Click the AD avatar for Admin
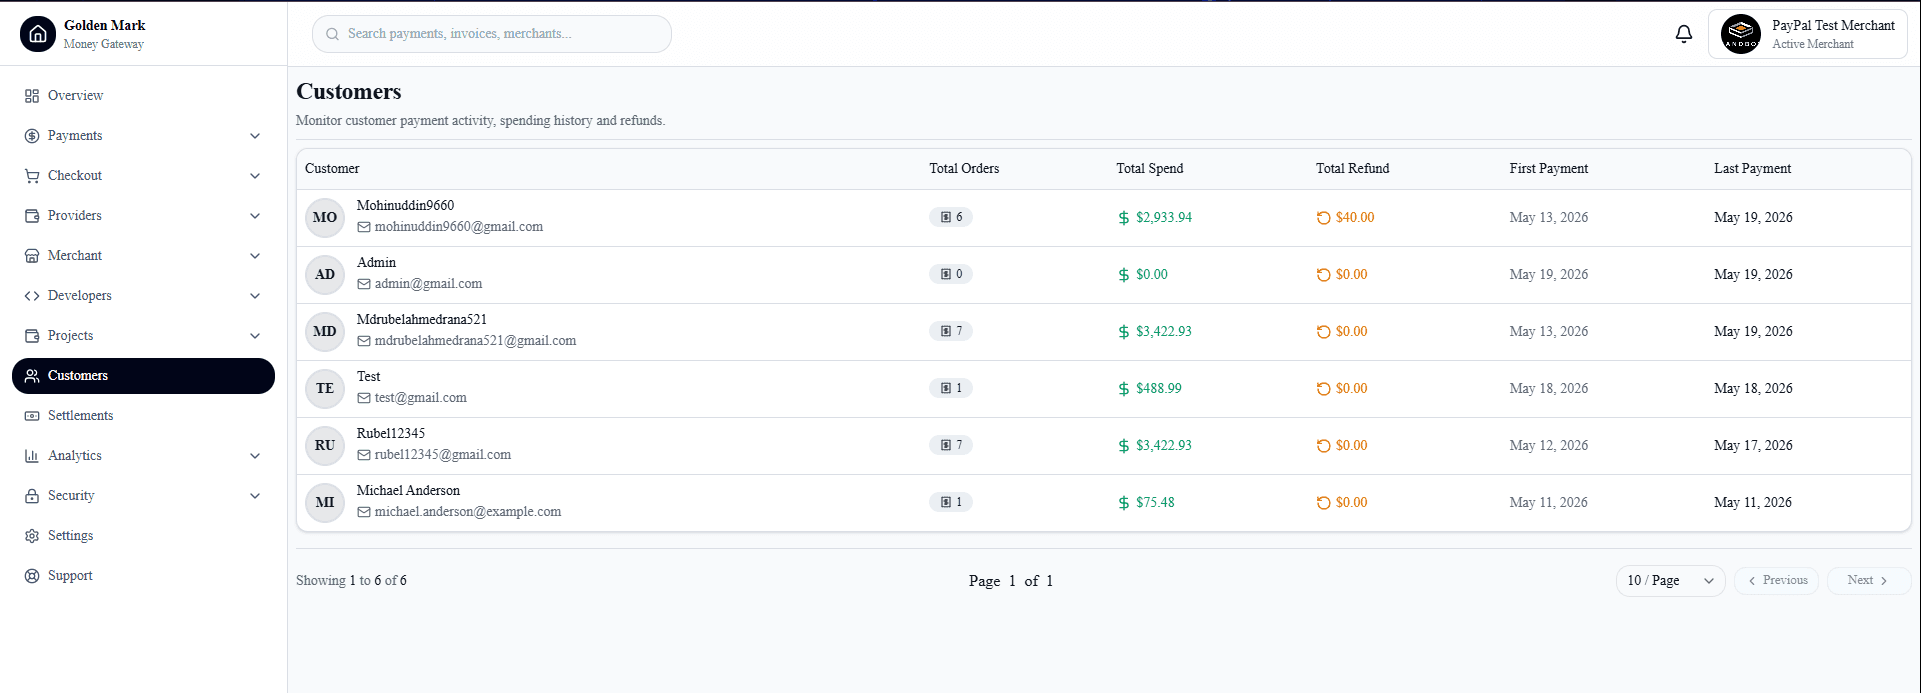 [325, 274]
